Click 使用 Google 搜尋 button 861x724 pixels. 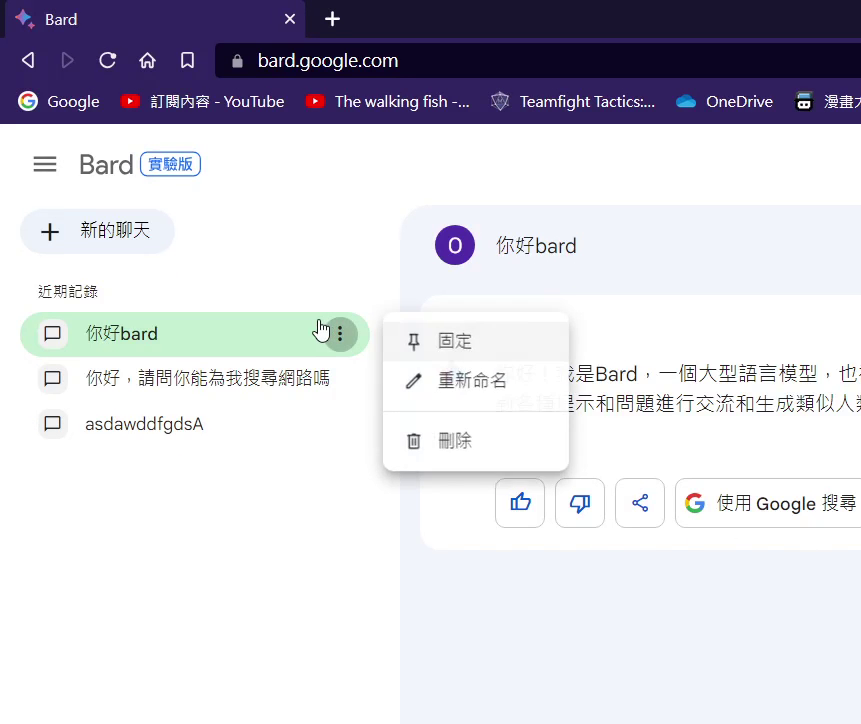pos(769,503)
